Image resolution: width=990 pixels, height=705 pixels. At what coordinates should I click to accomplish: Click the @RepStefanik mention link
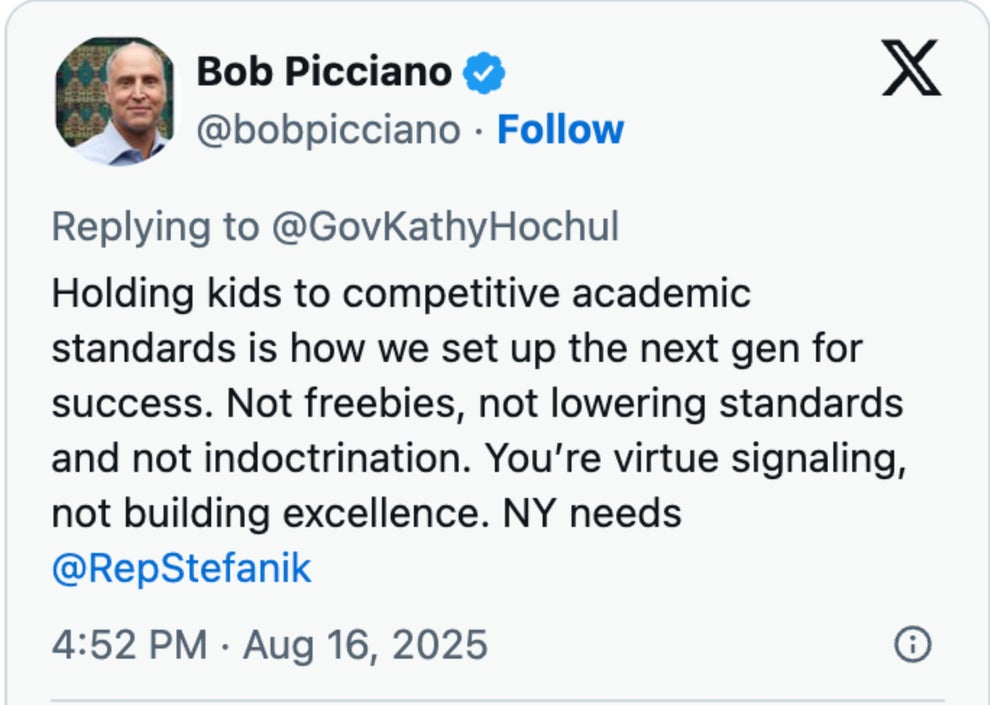181,569
